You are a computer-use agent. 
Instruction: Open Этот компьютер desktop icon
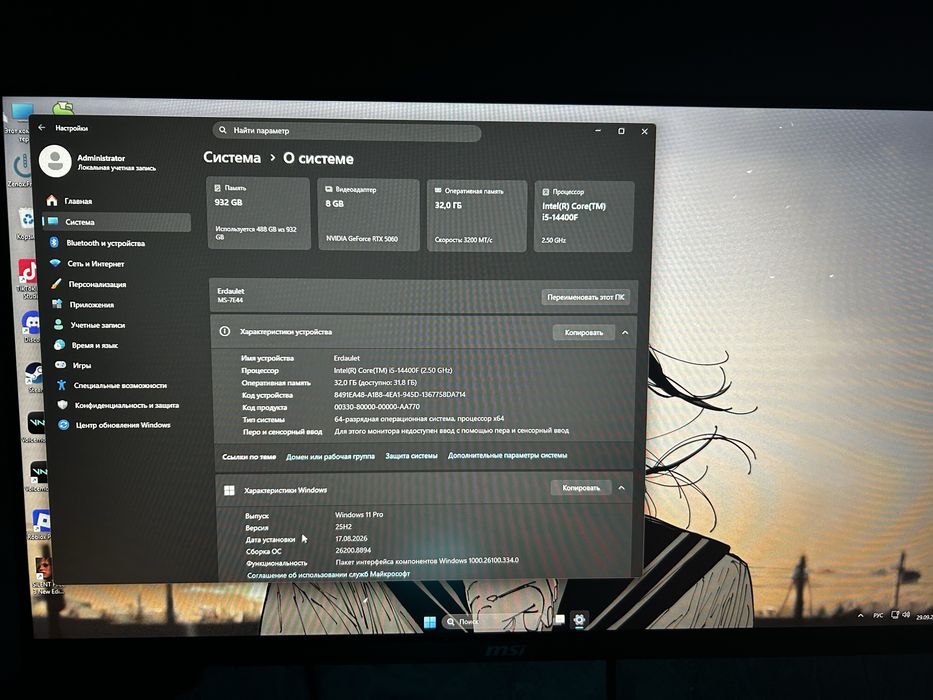click(x=20, y=122)
